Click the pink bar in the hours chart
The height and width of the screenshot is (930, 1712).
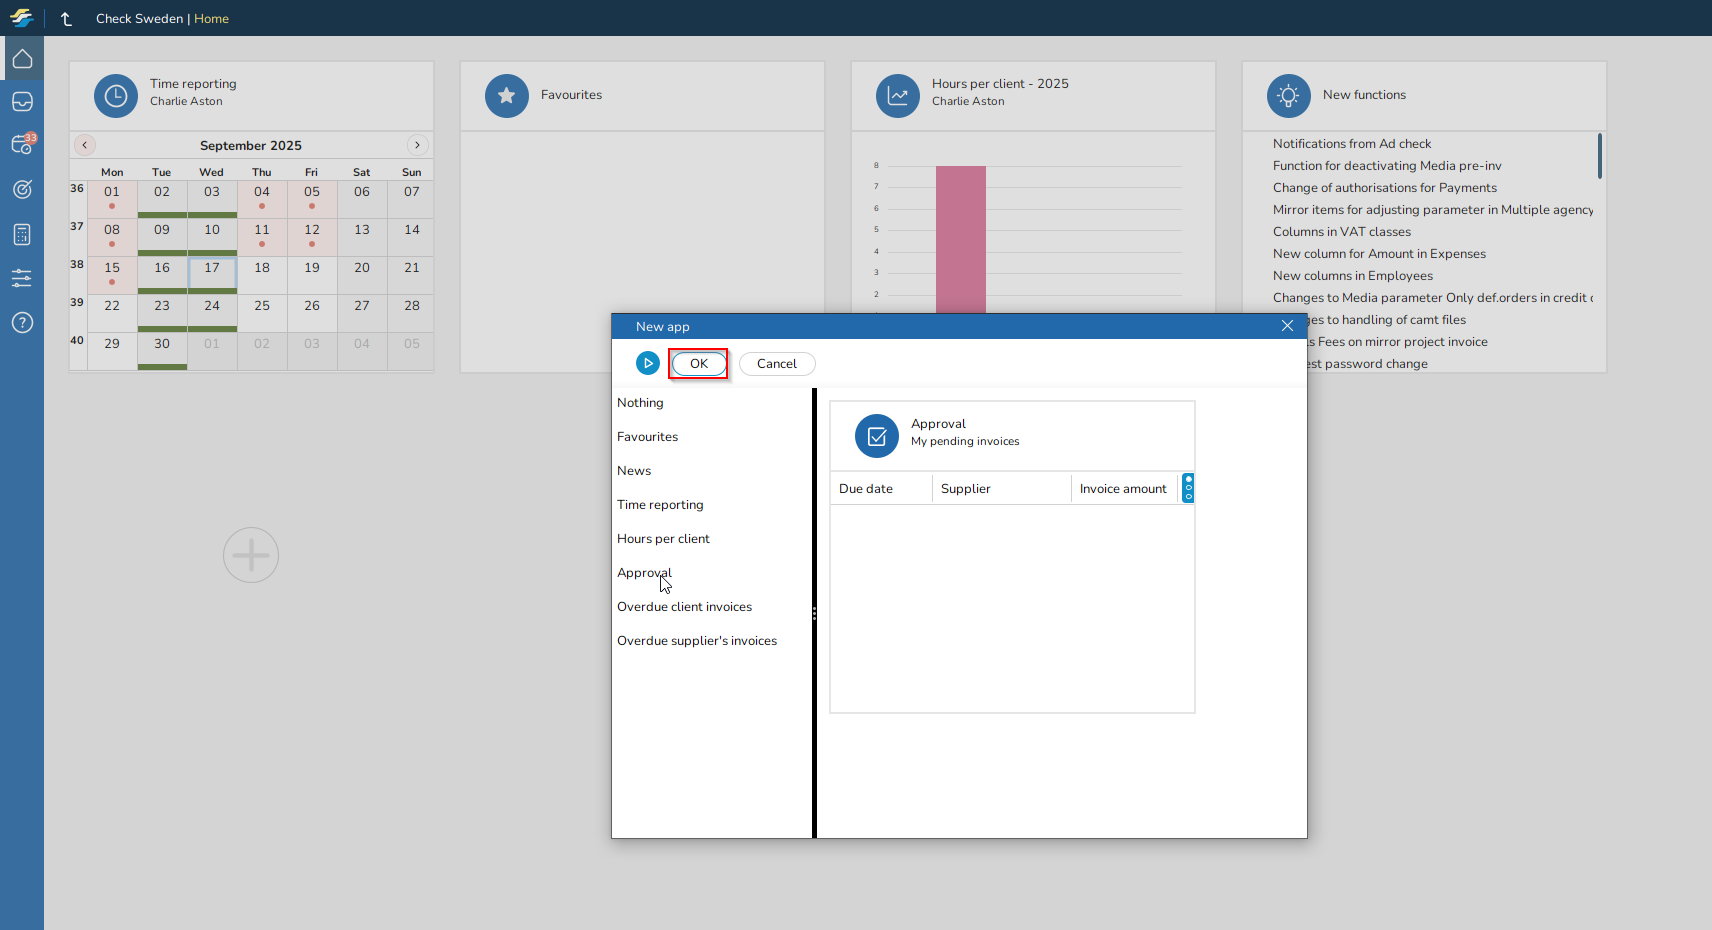click(960, 240)
